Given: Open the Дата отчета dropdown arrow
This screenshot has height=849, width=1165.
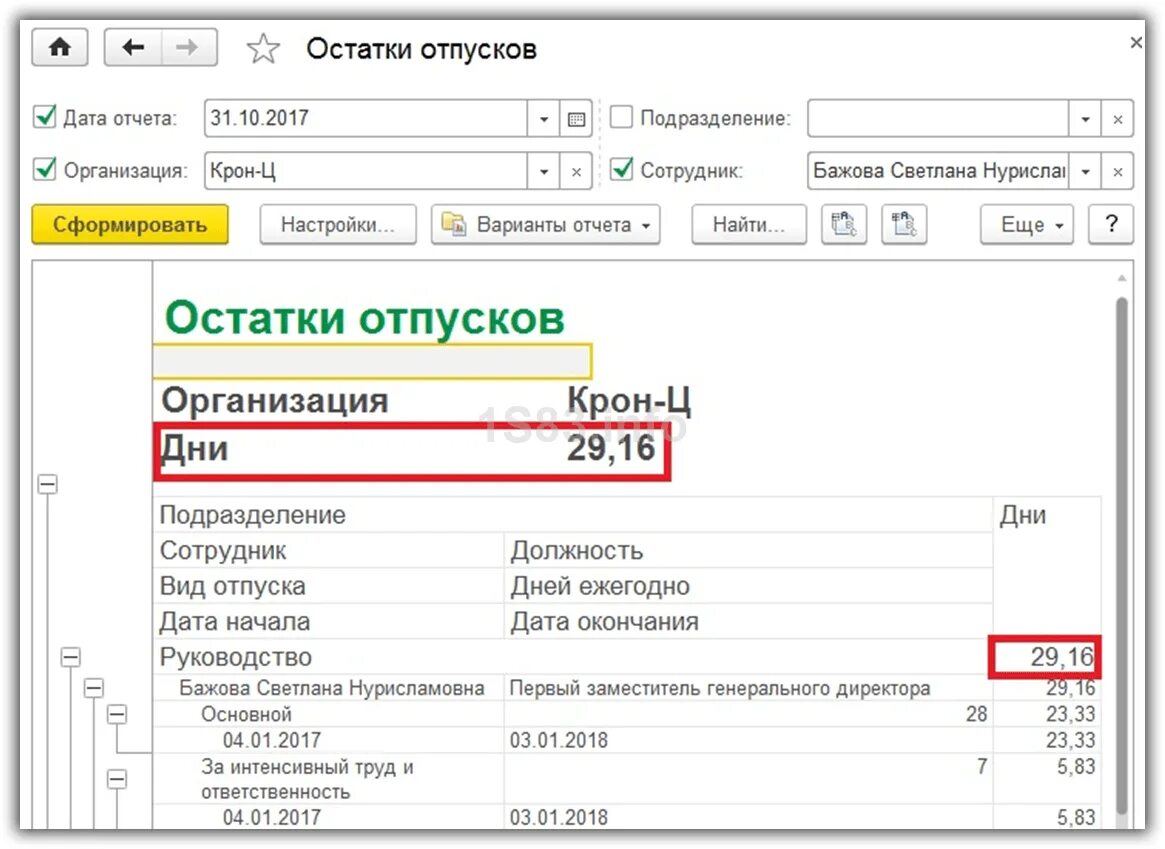Looking at the screenshot, I should (544, 119).
